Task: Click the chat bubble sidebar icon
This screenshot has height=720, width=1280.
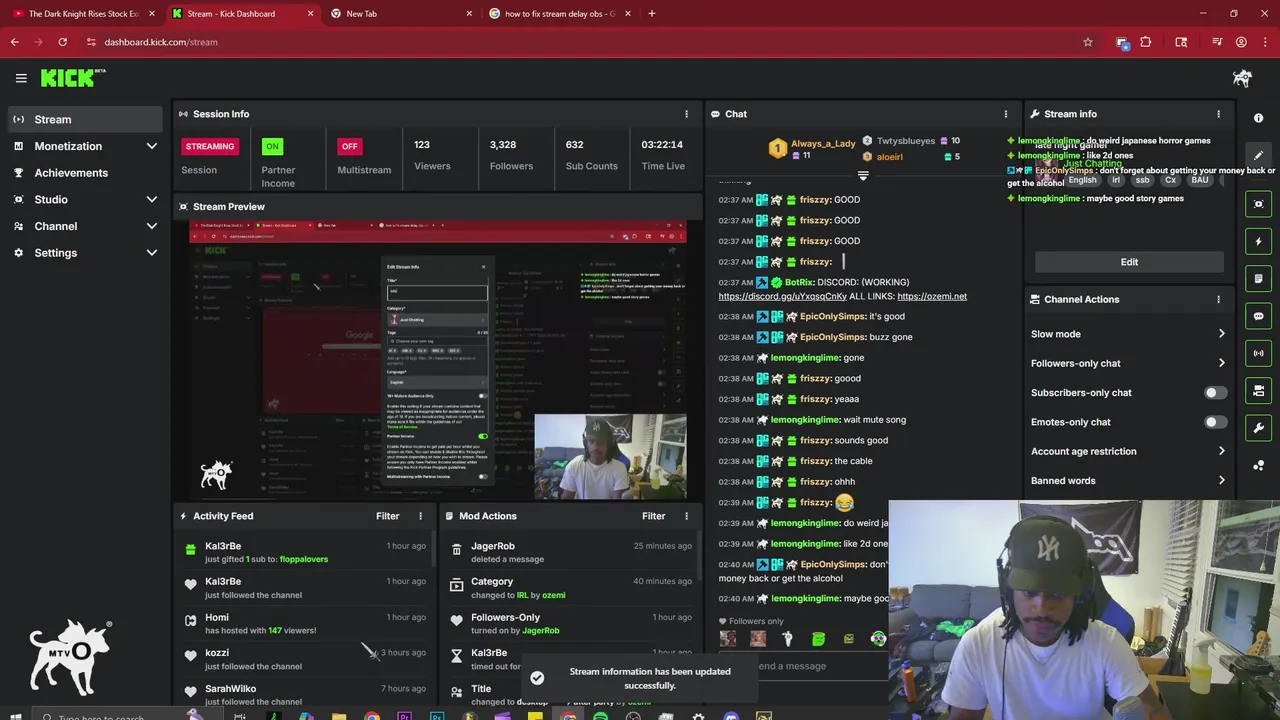Action: (x=1259, y=316)
